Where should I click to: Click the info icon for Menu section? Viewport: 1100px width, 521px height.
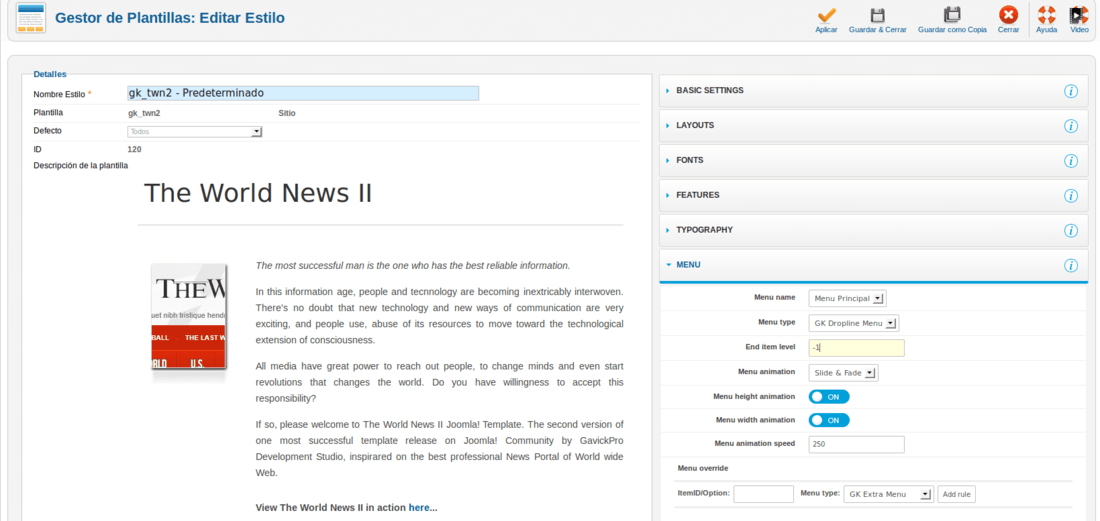(1071, 265)
